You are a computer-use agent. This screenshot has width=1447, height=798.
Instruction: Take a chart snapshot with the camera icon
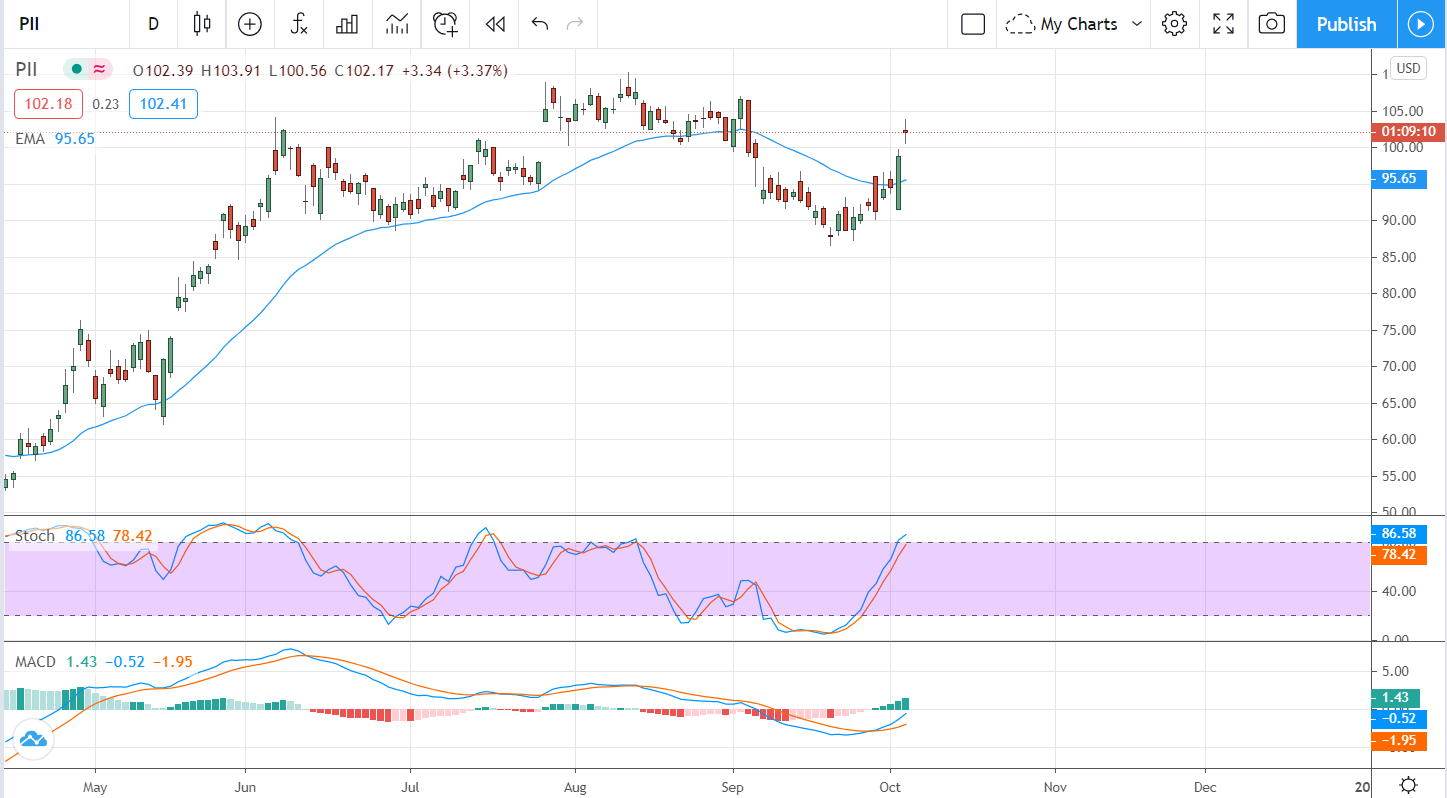[x=1271, y=24]
